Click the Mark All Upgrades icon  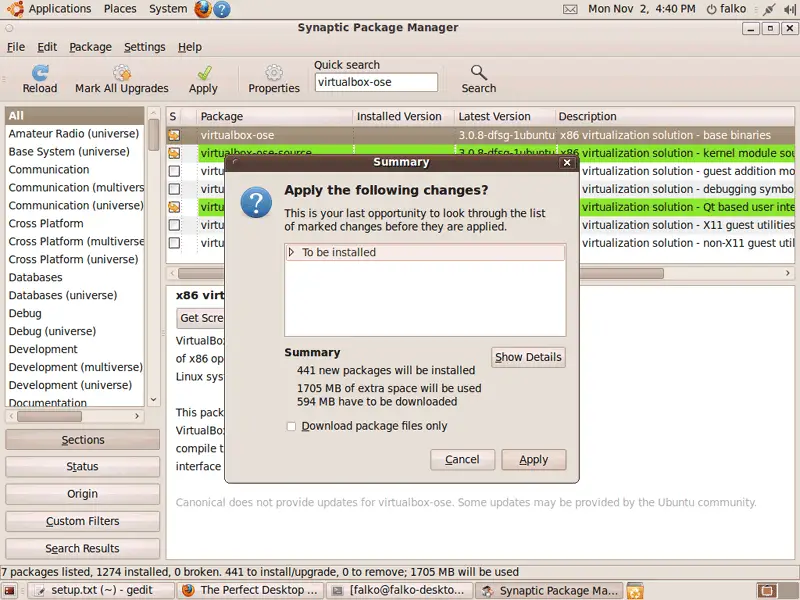122,73
